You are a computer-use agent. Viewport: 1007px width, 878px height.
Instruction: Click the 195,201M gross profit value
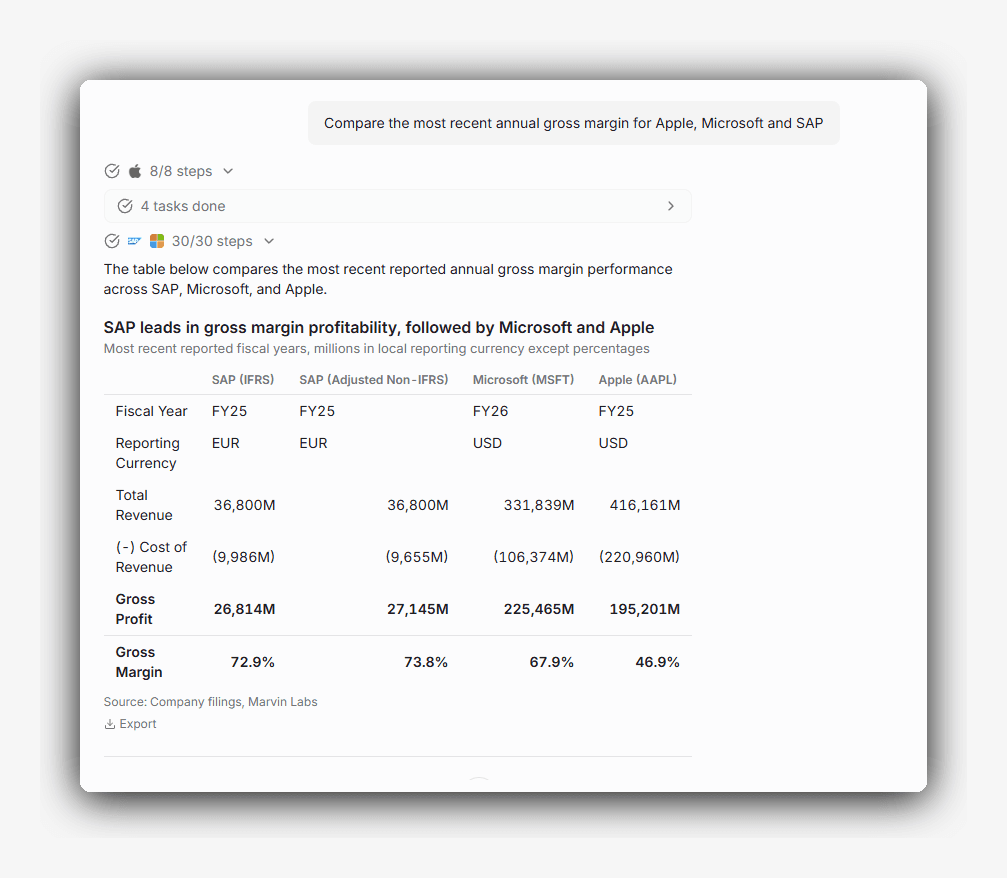point(645,609)
